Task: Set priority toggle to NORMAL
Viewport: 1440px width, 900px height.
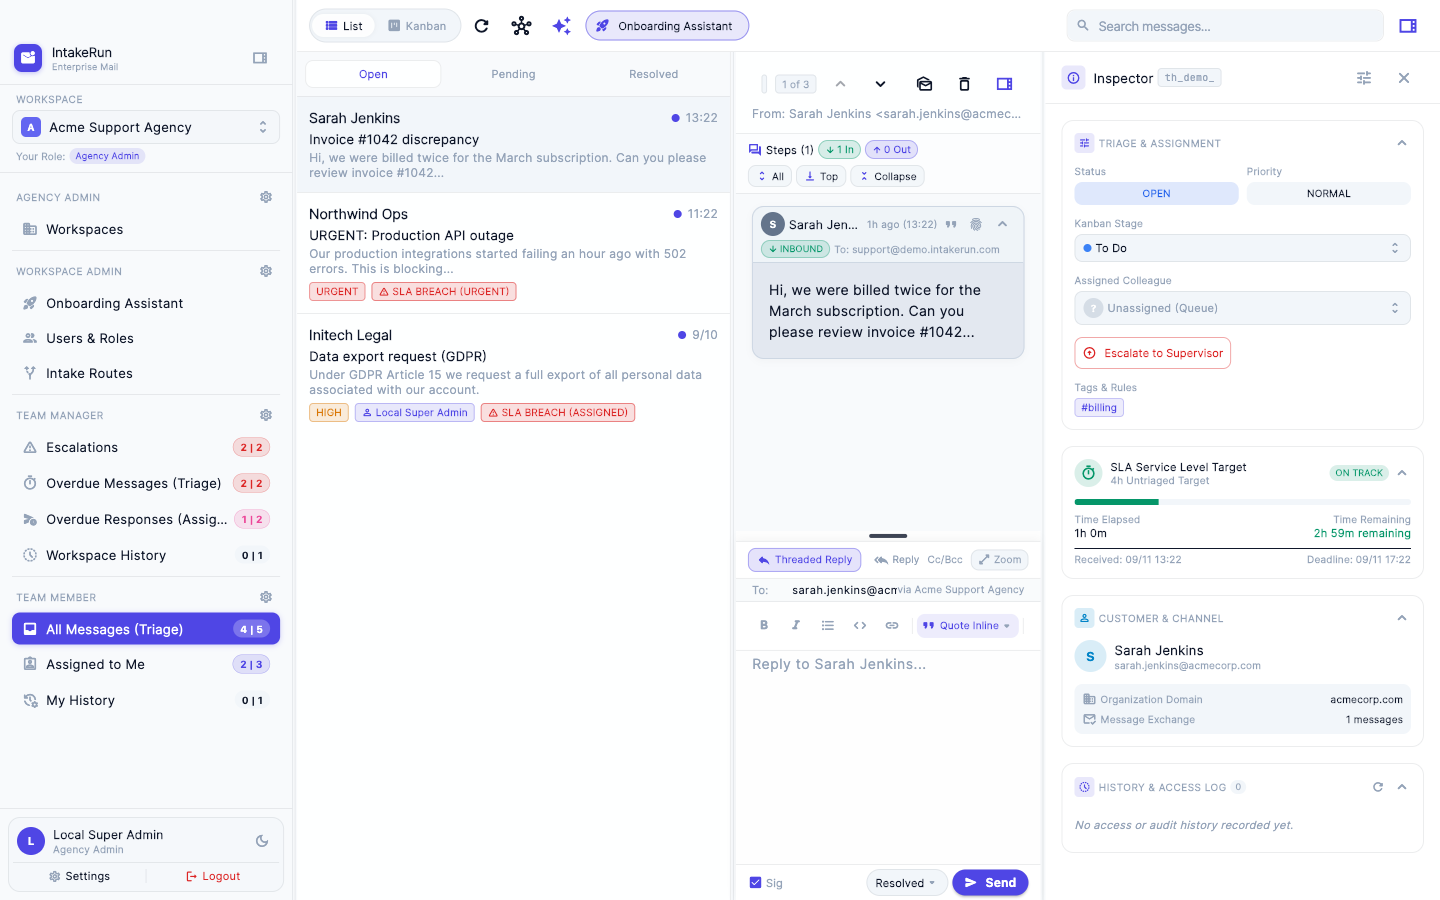Action: (x=1328, y=193)
